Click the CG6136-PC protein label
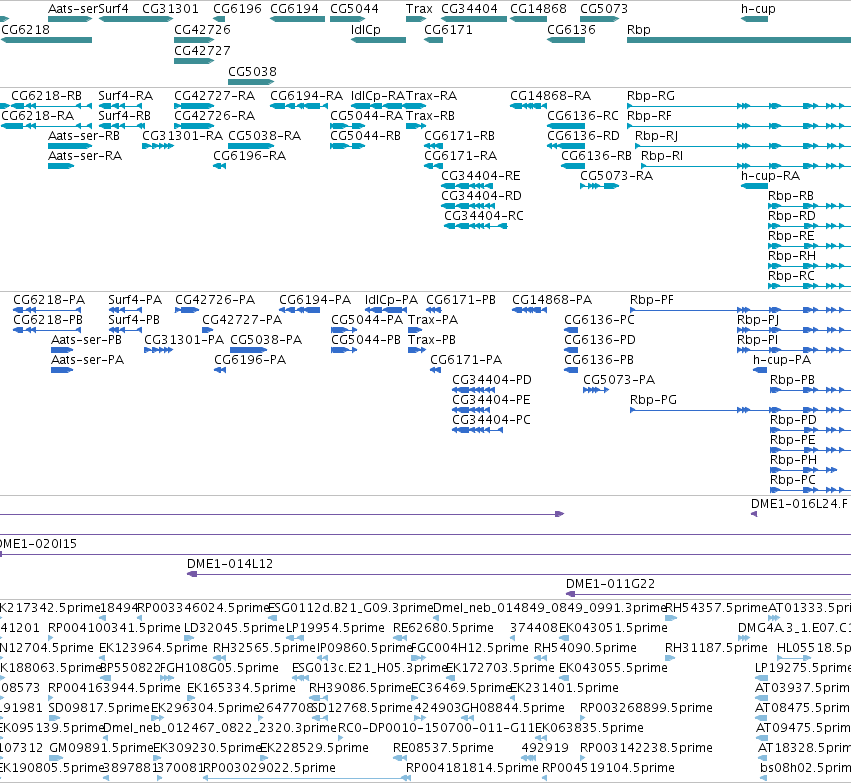Image resolution: width=851 pixels, height=783 pixels. click(600, 320)
